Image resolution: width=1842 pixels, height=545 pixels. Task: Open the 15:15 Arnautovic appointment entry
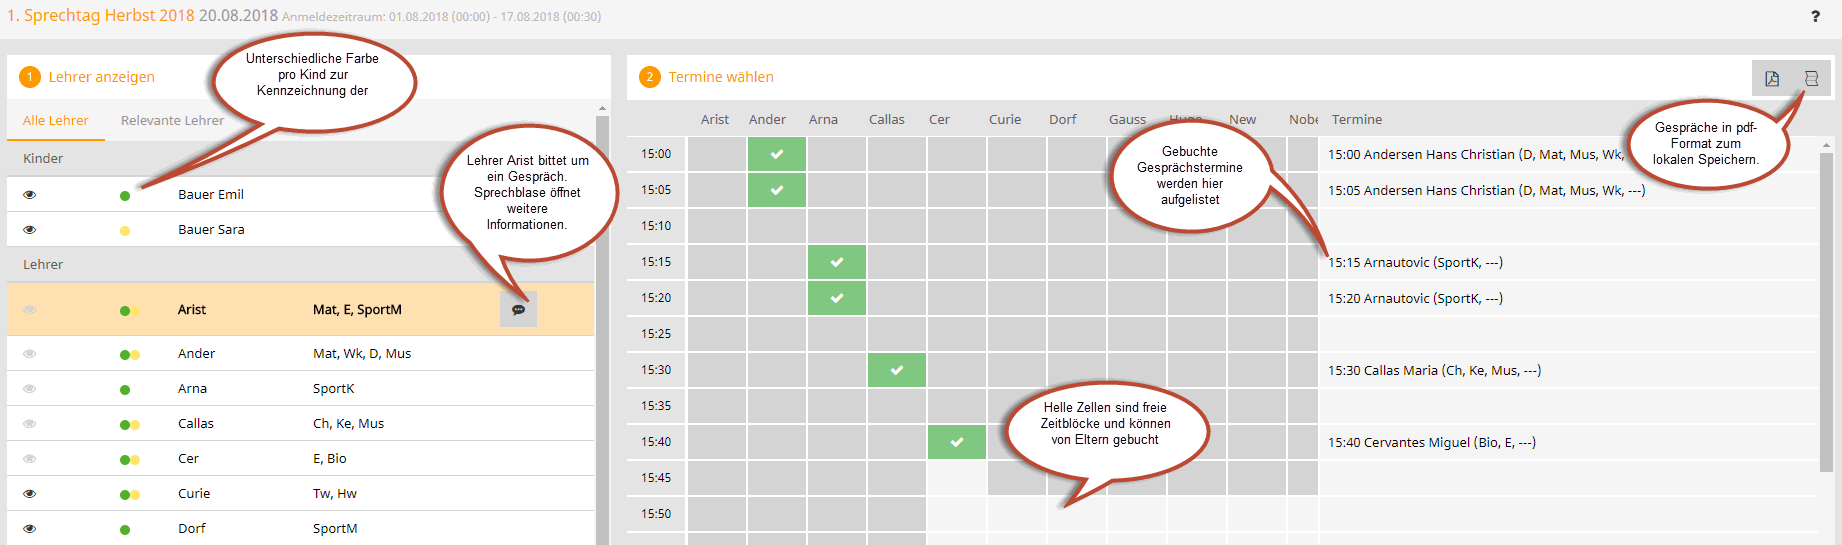tap(1415, 262)
